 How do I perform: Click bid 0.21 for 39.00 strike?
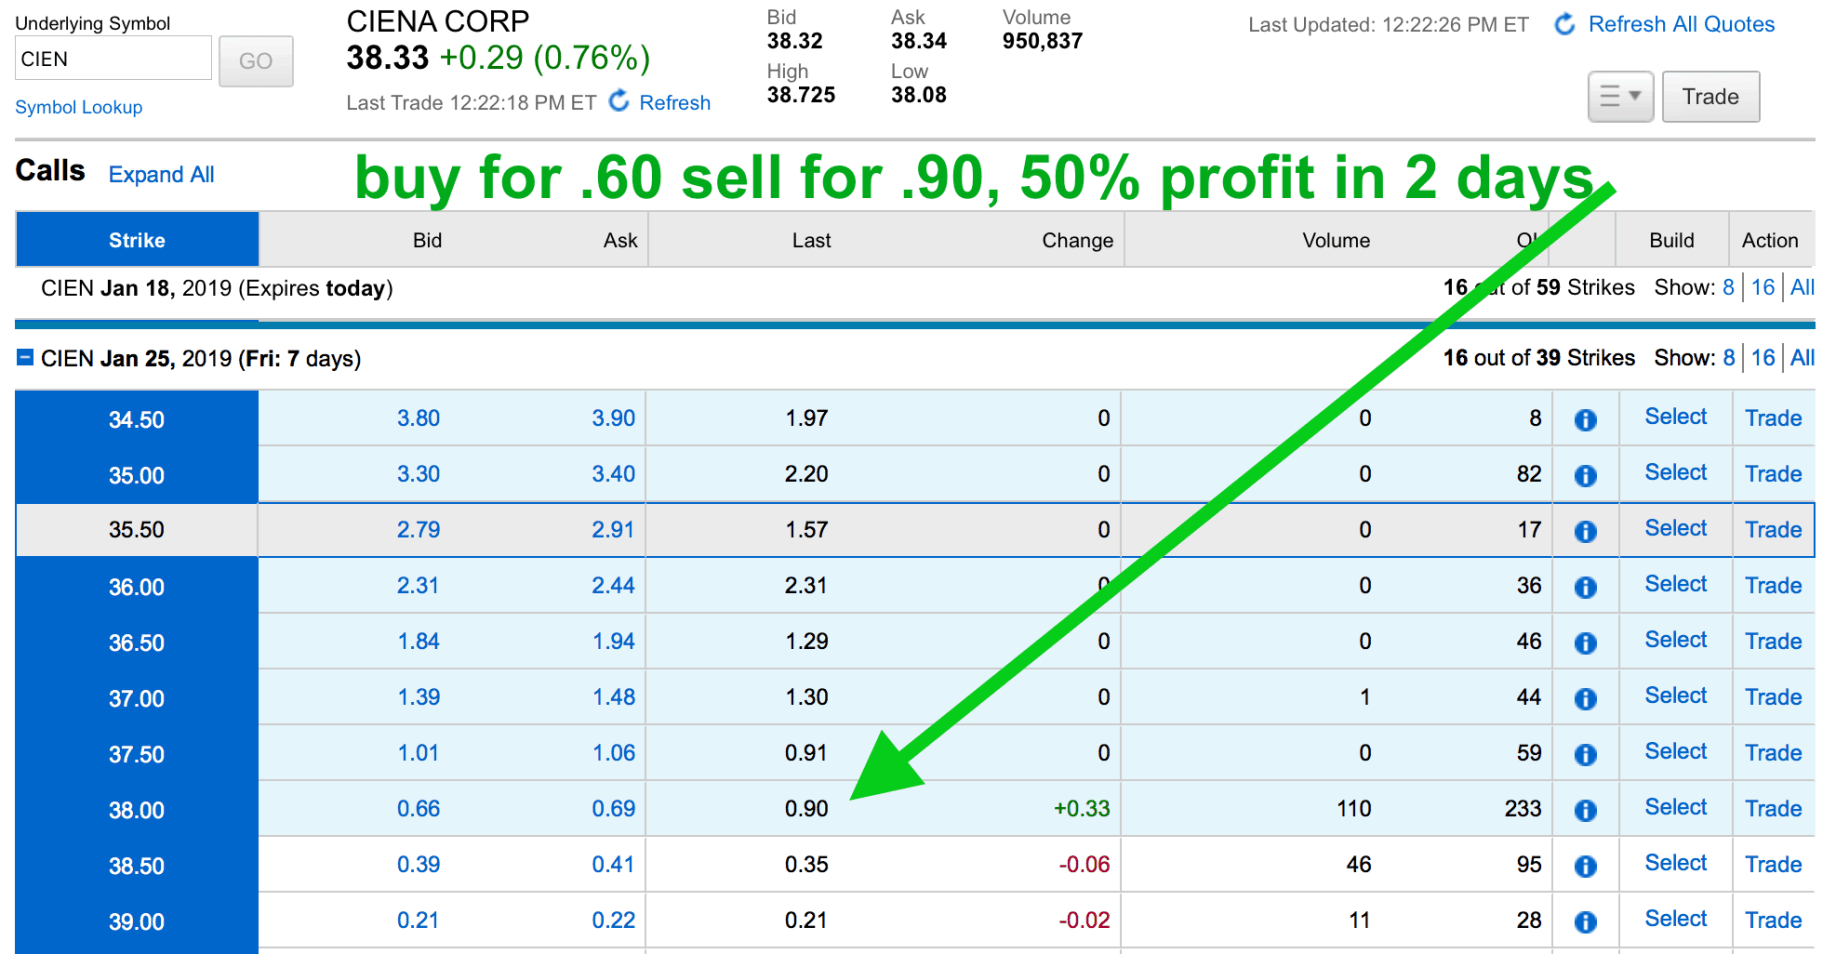(418, 921)
